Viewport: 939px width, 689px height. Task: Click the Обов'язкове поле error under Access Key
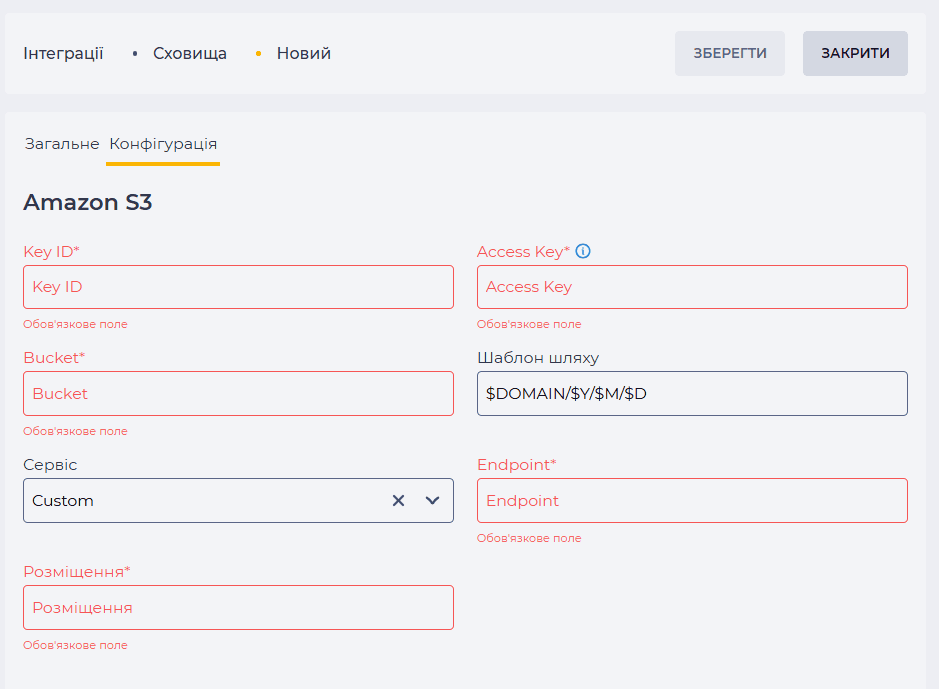[529, 324]
